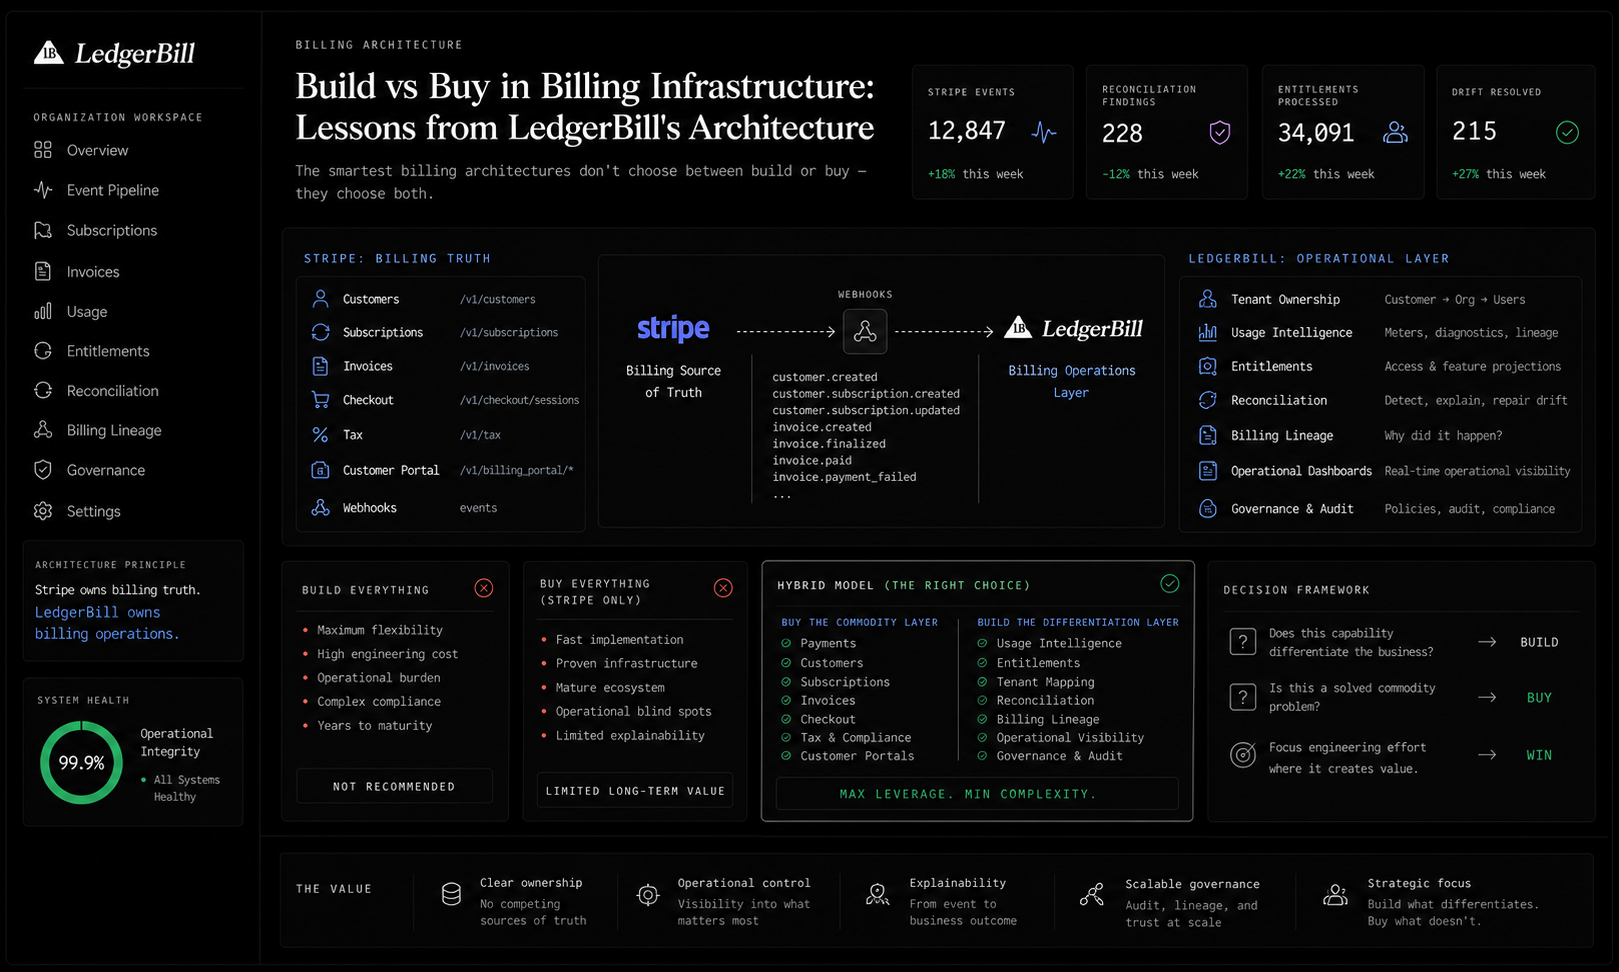Click the webhooks node icon in diagram
The image size is (1619, 972).
(x=865, y=331)
